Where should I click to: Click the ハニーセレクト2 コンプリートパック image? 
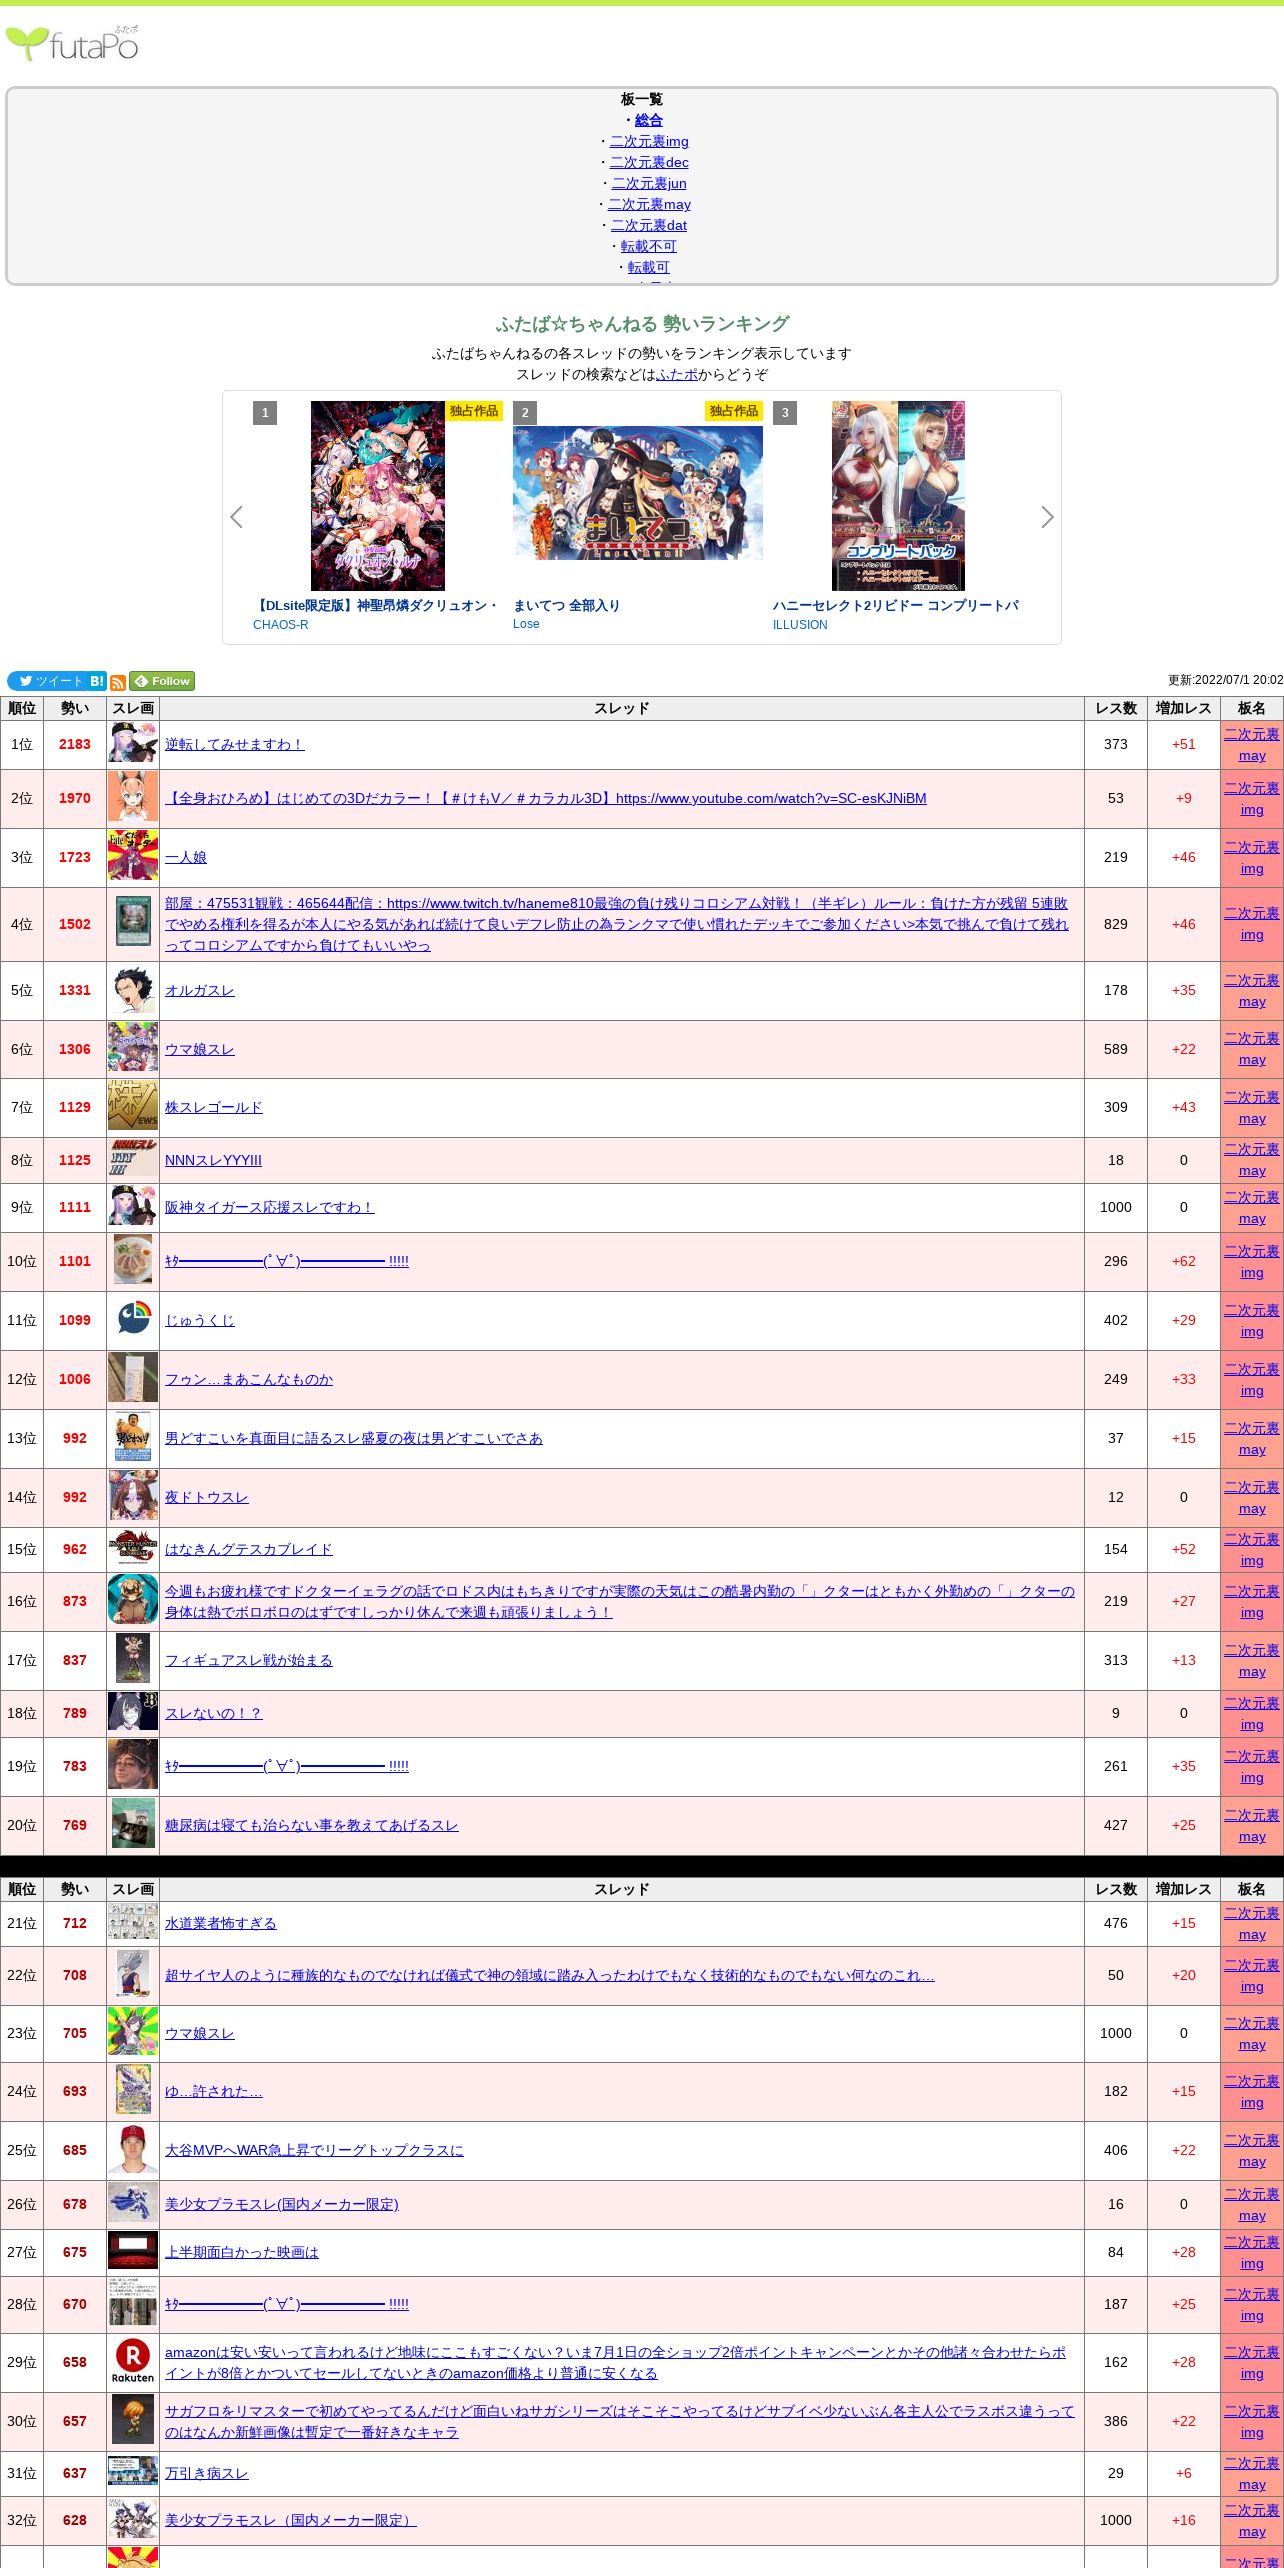[898, 495]
